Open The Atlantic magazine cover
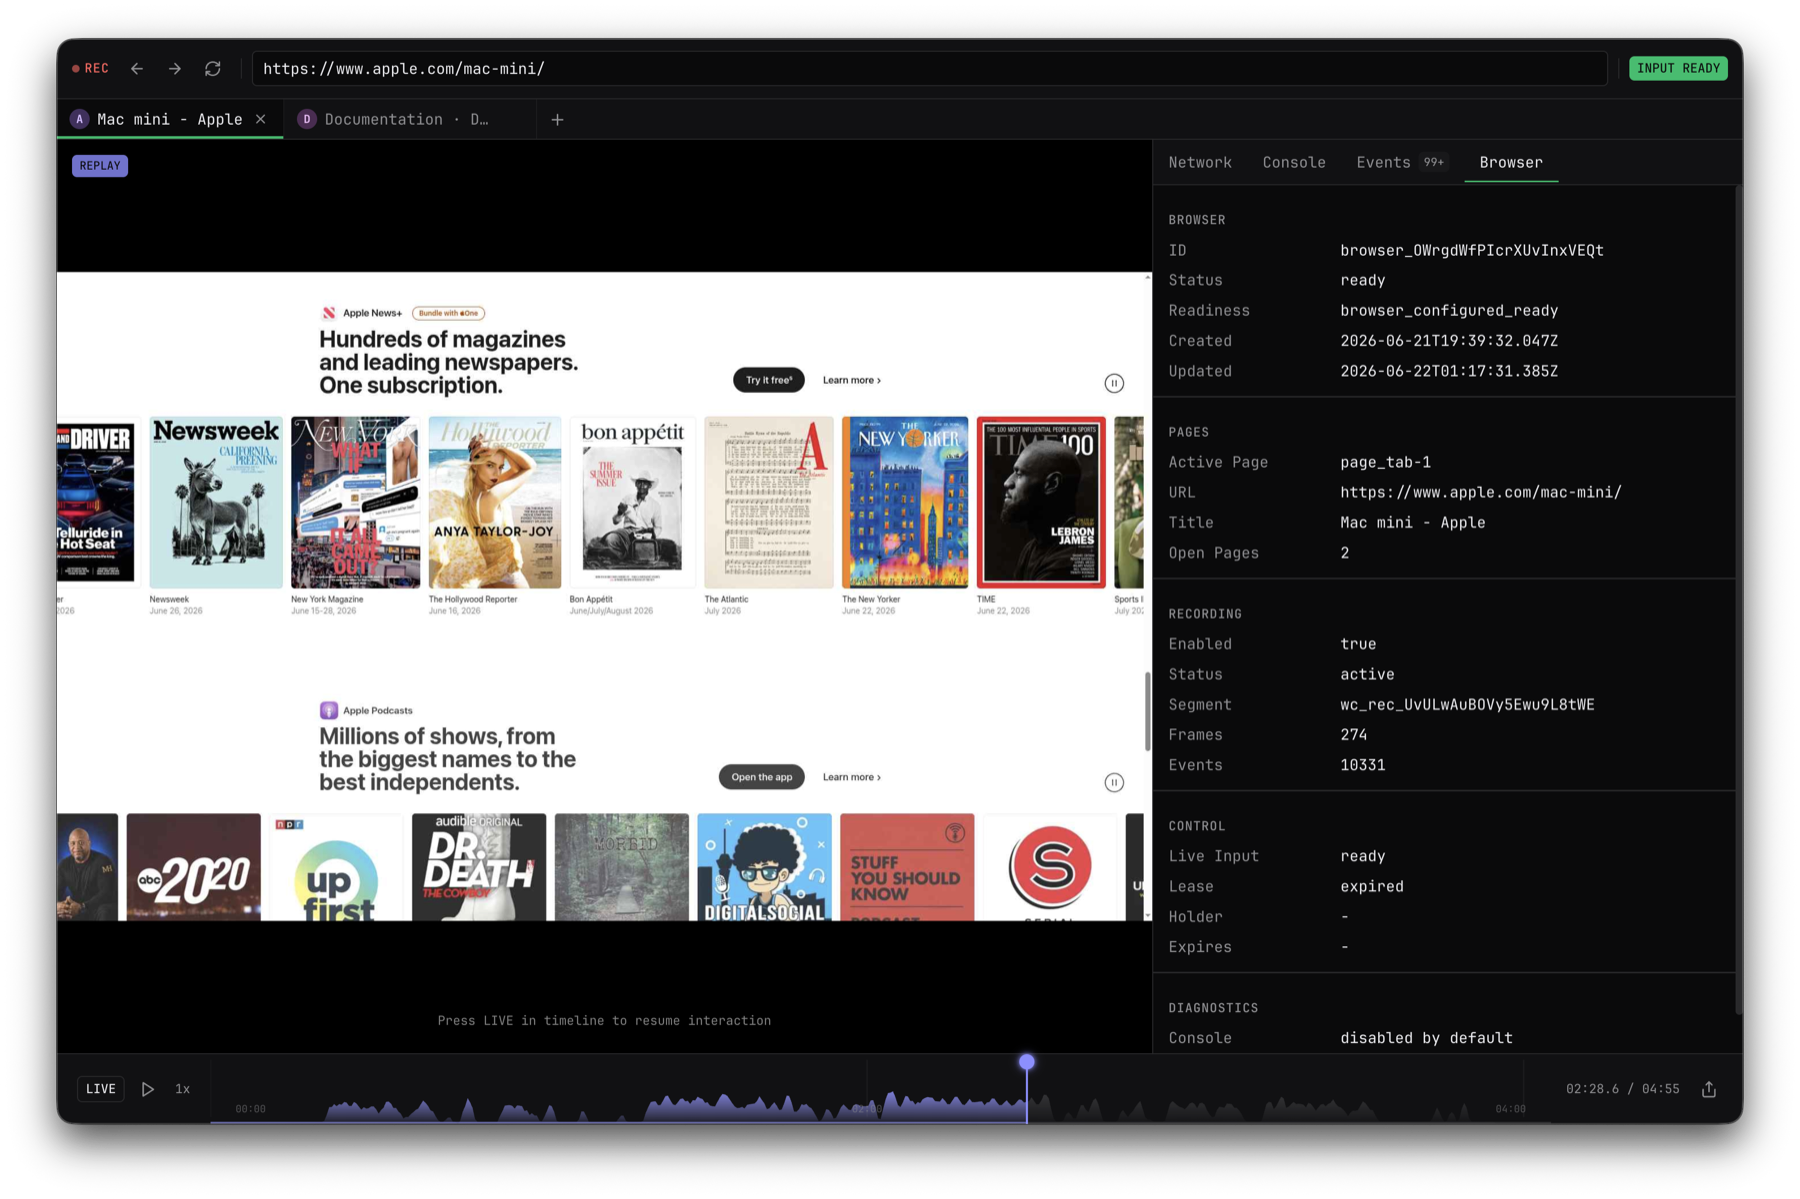The height and width of the screenshot is (1199, 1800). point(769,502)
